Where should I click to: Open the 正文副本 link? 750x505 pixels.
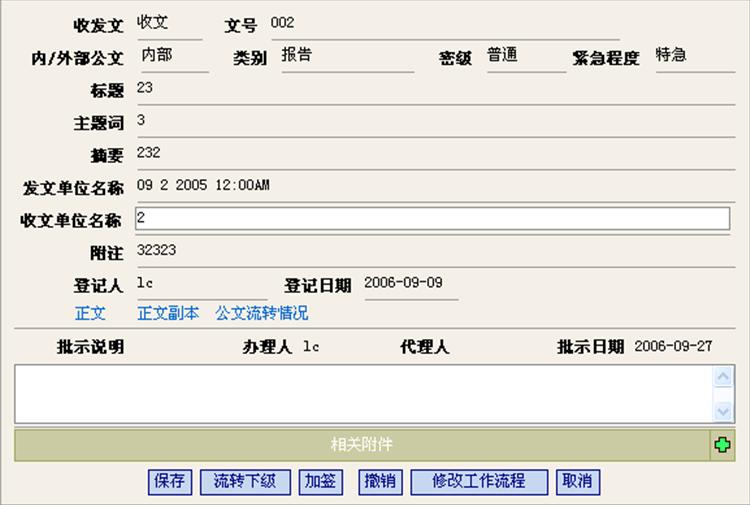tap(168, 313)
